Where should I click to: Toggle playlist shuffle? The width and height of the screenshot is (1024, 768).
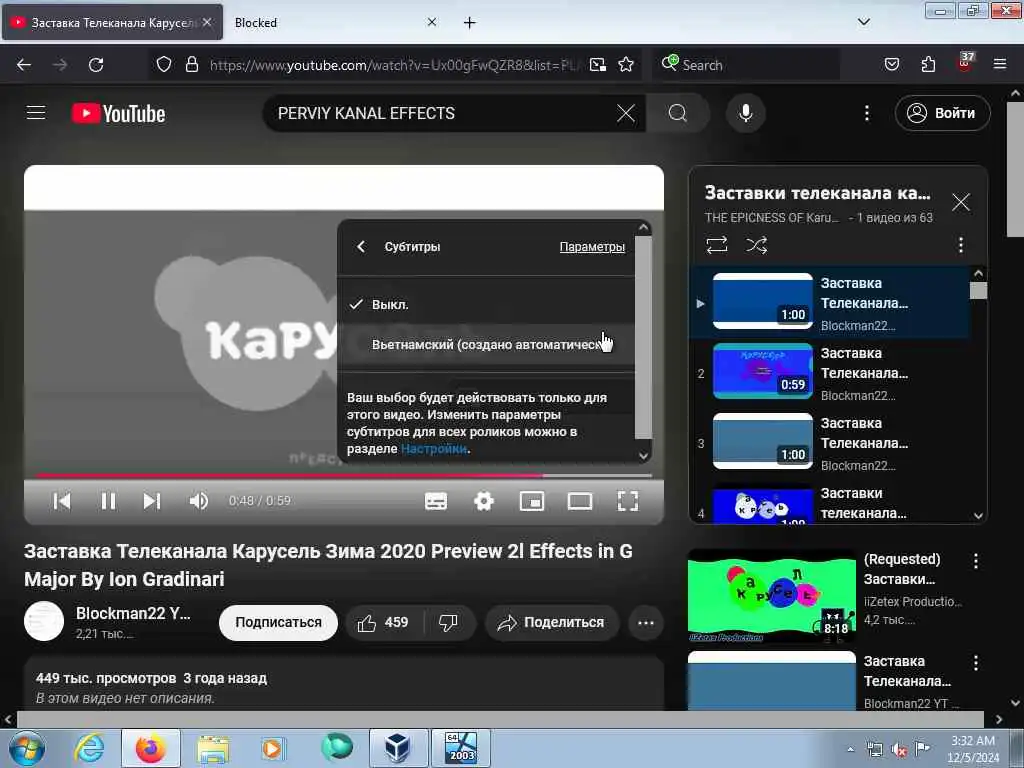756,245
